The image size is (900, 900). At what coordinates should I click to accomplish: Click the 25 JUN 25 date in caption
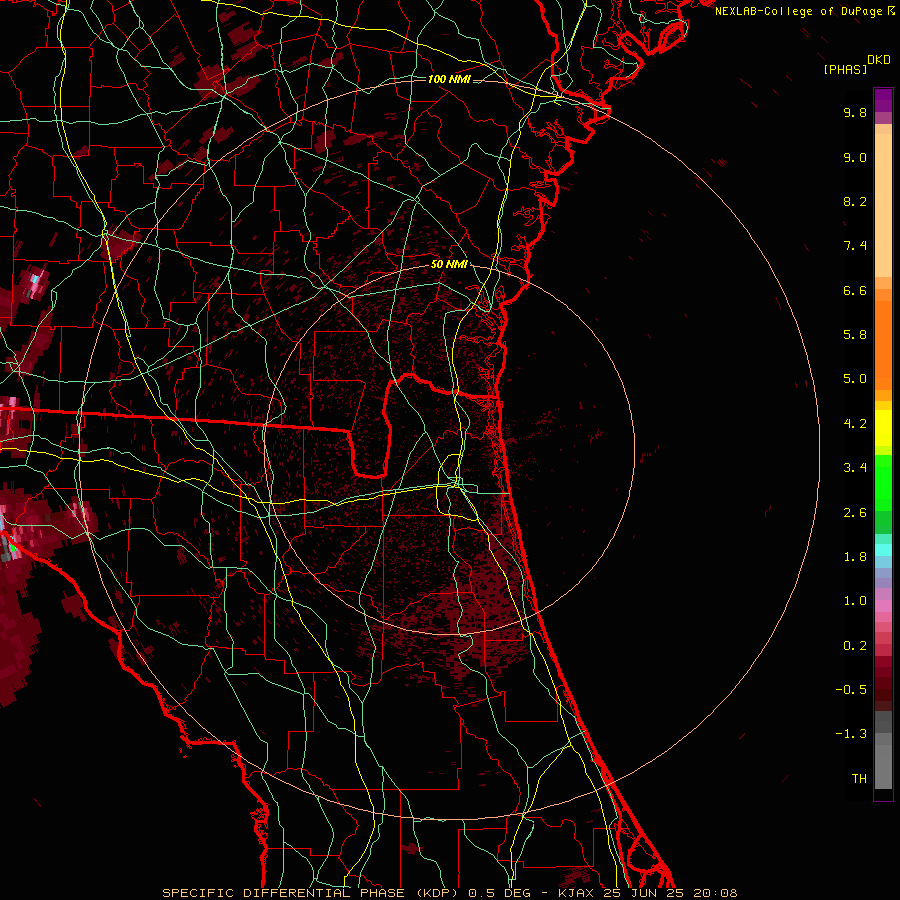[644, 893]
